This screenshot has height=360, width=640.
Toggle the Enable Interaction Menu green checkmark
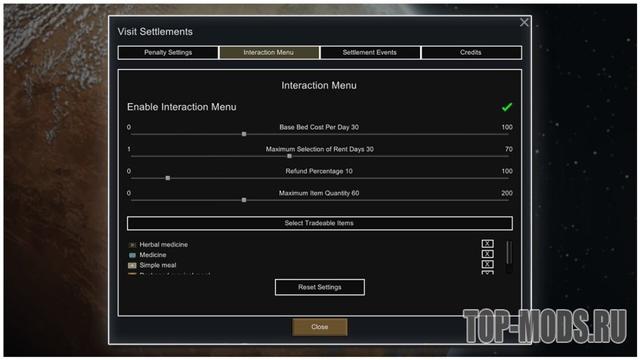click(x=507, y=107)
